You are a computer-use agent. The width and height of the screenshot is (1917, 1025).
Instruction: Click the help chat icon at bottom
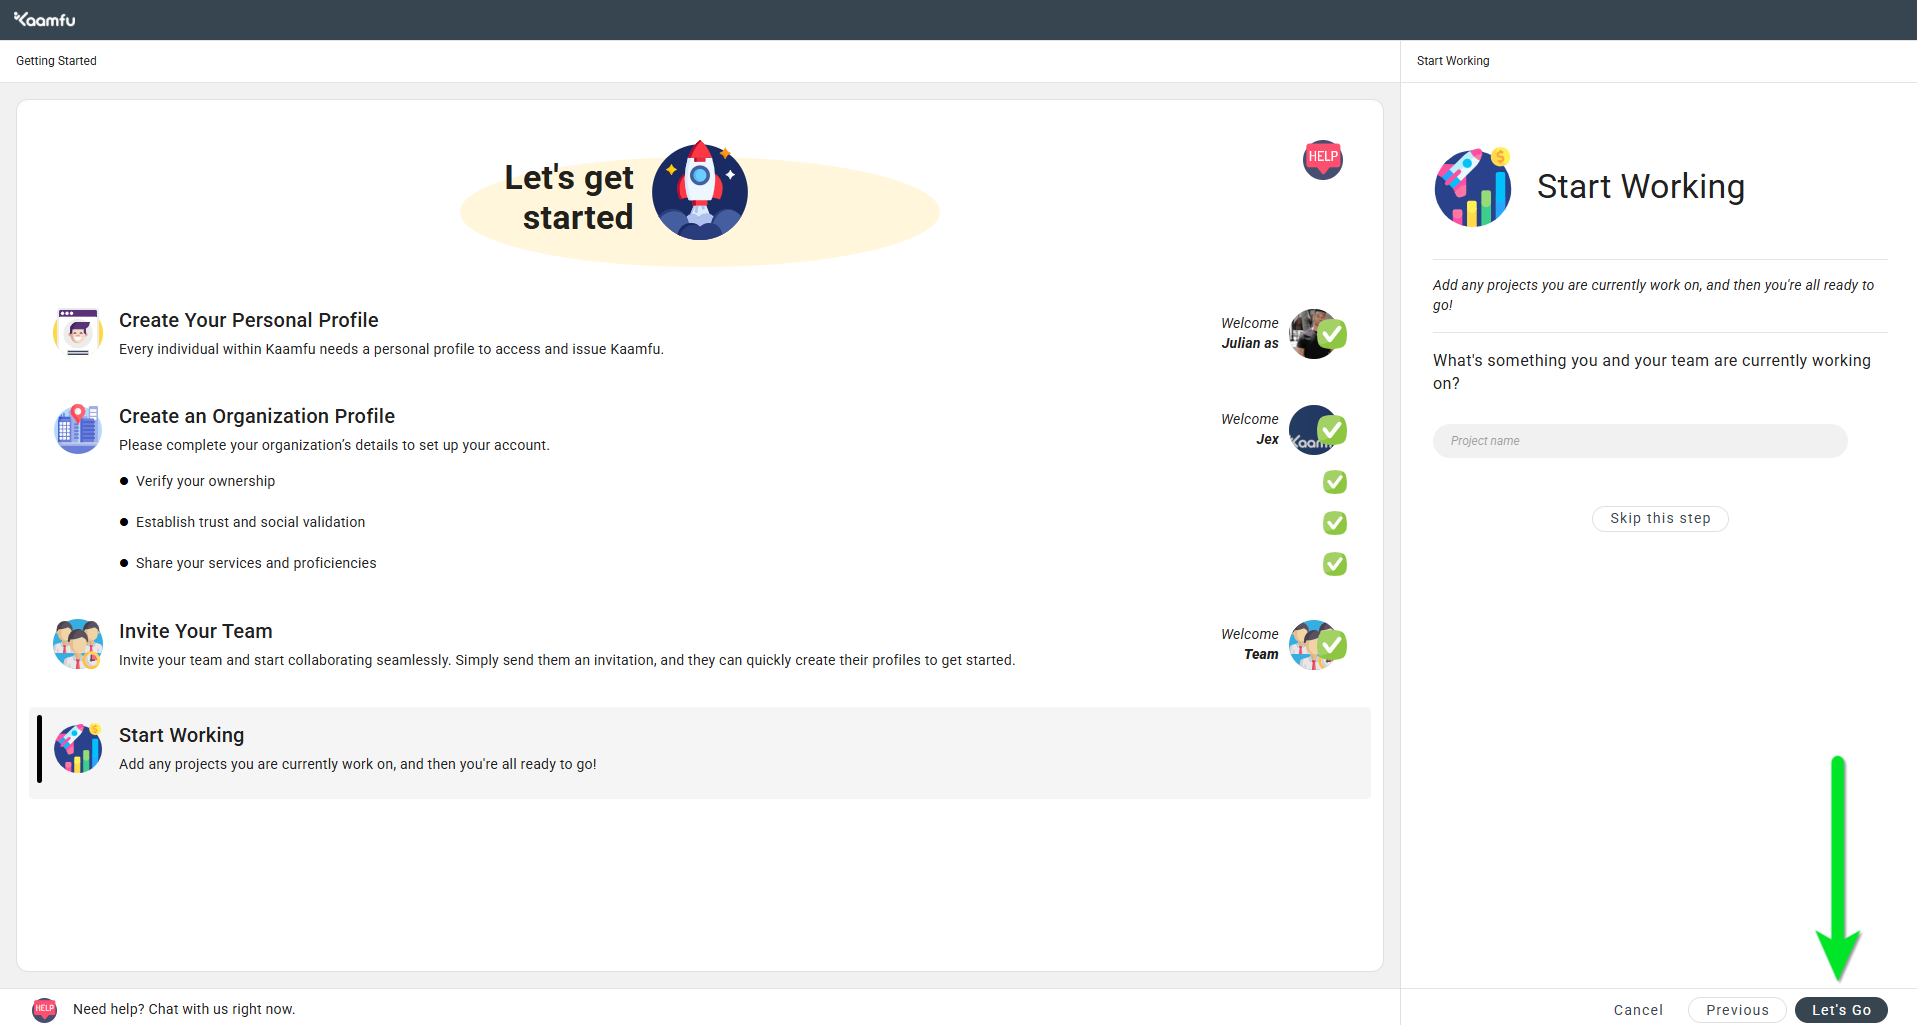[x=44, y=1009]
